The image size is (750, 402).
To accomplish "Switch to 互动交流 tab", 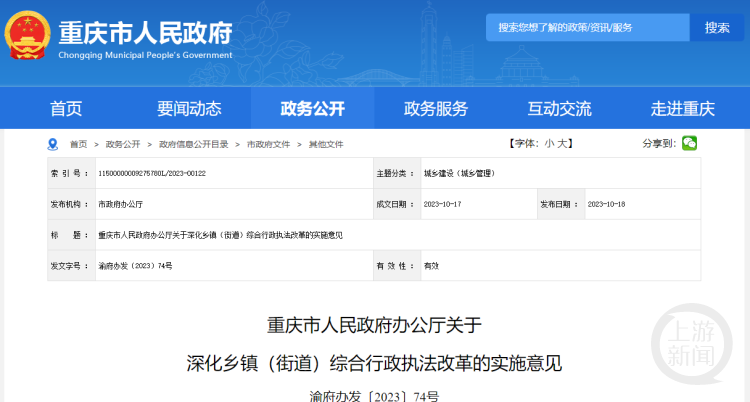I will coord(559,109).
